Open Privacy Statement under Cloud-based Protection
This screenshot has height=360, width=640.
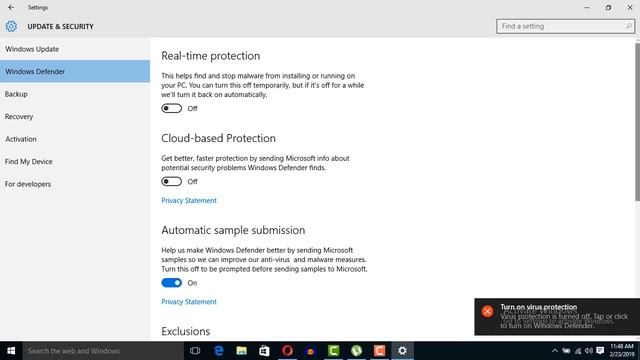[x=189, y=200]
